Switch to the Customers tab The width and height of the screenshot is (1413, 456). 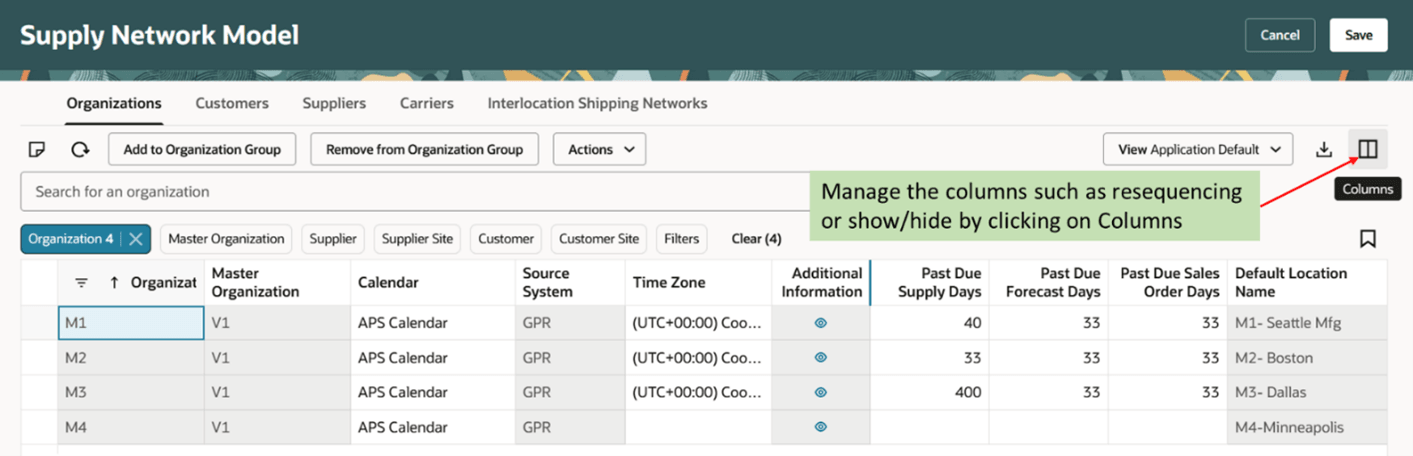click(232, 103)
